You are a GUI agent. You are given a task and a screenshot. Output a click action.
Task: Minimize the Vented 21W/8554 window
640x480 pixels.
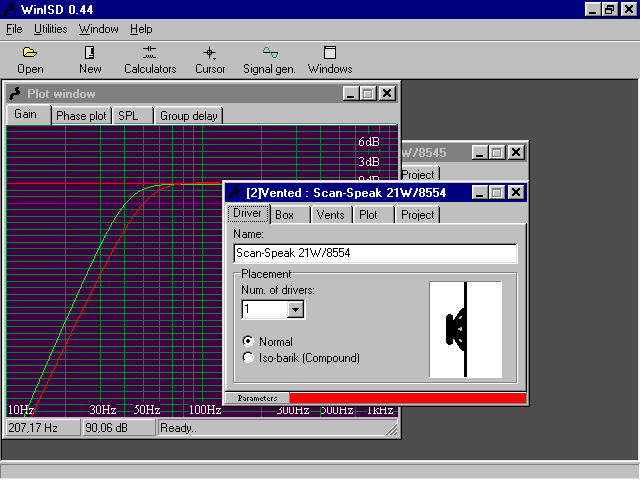tap(480, 192)
